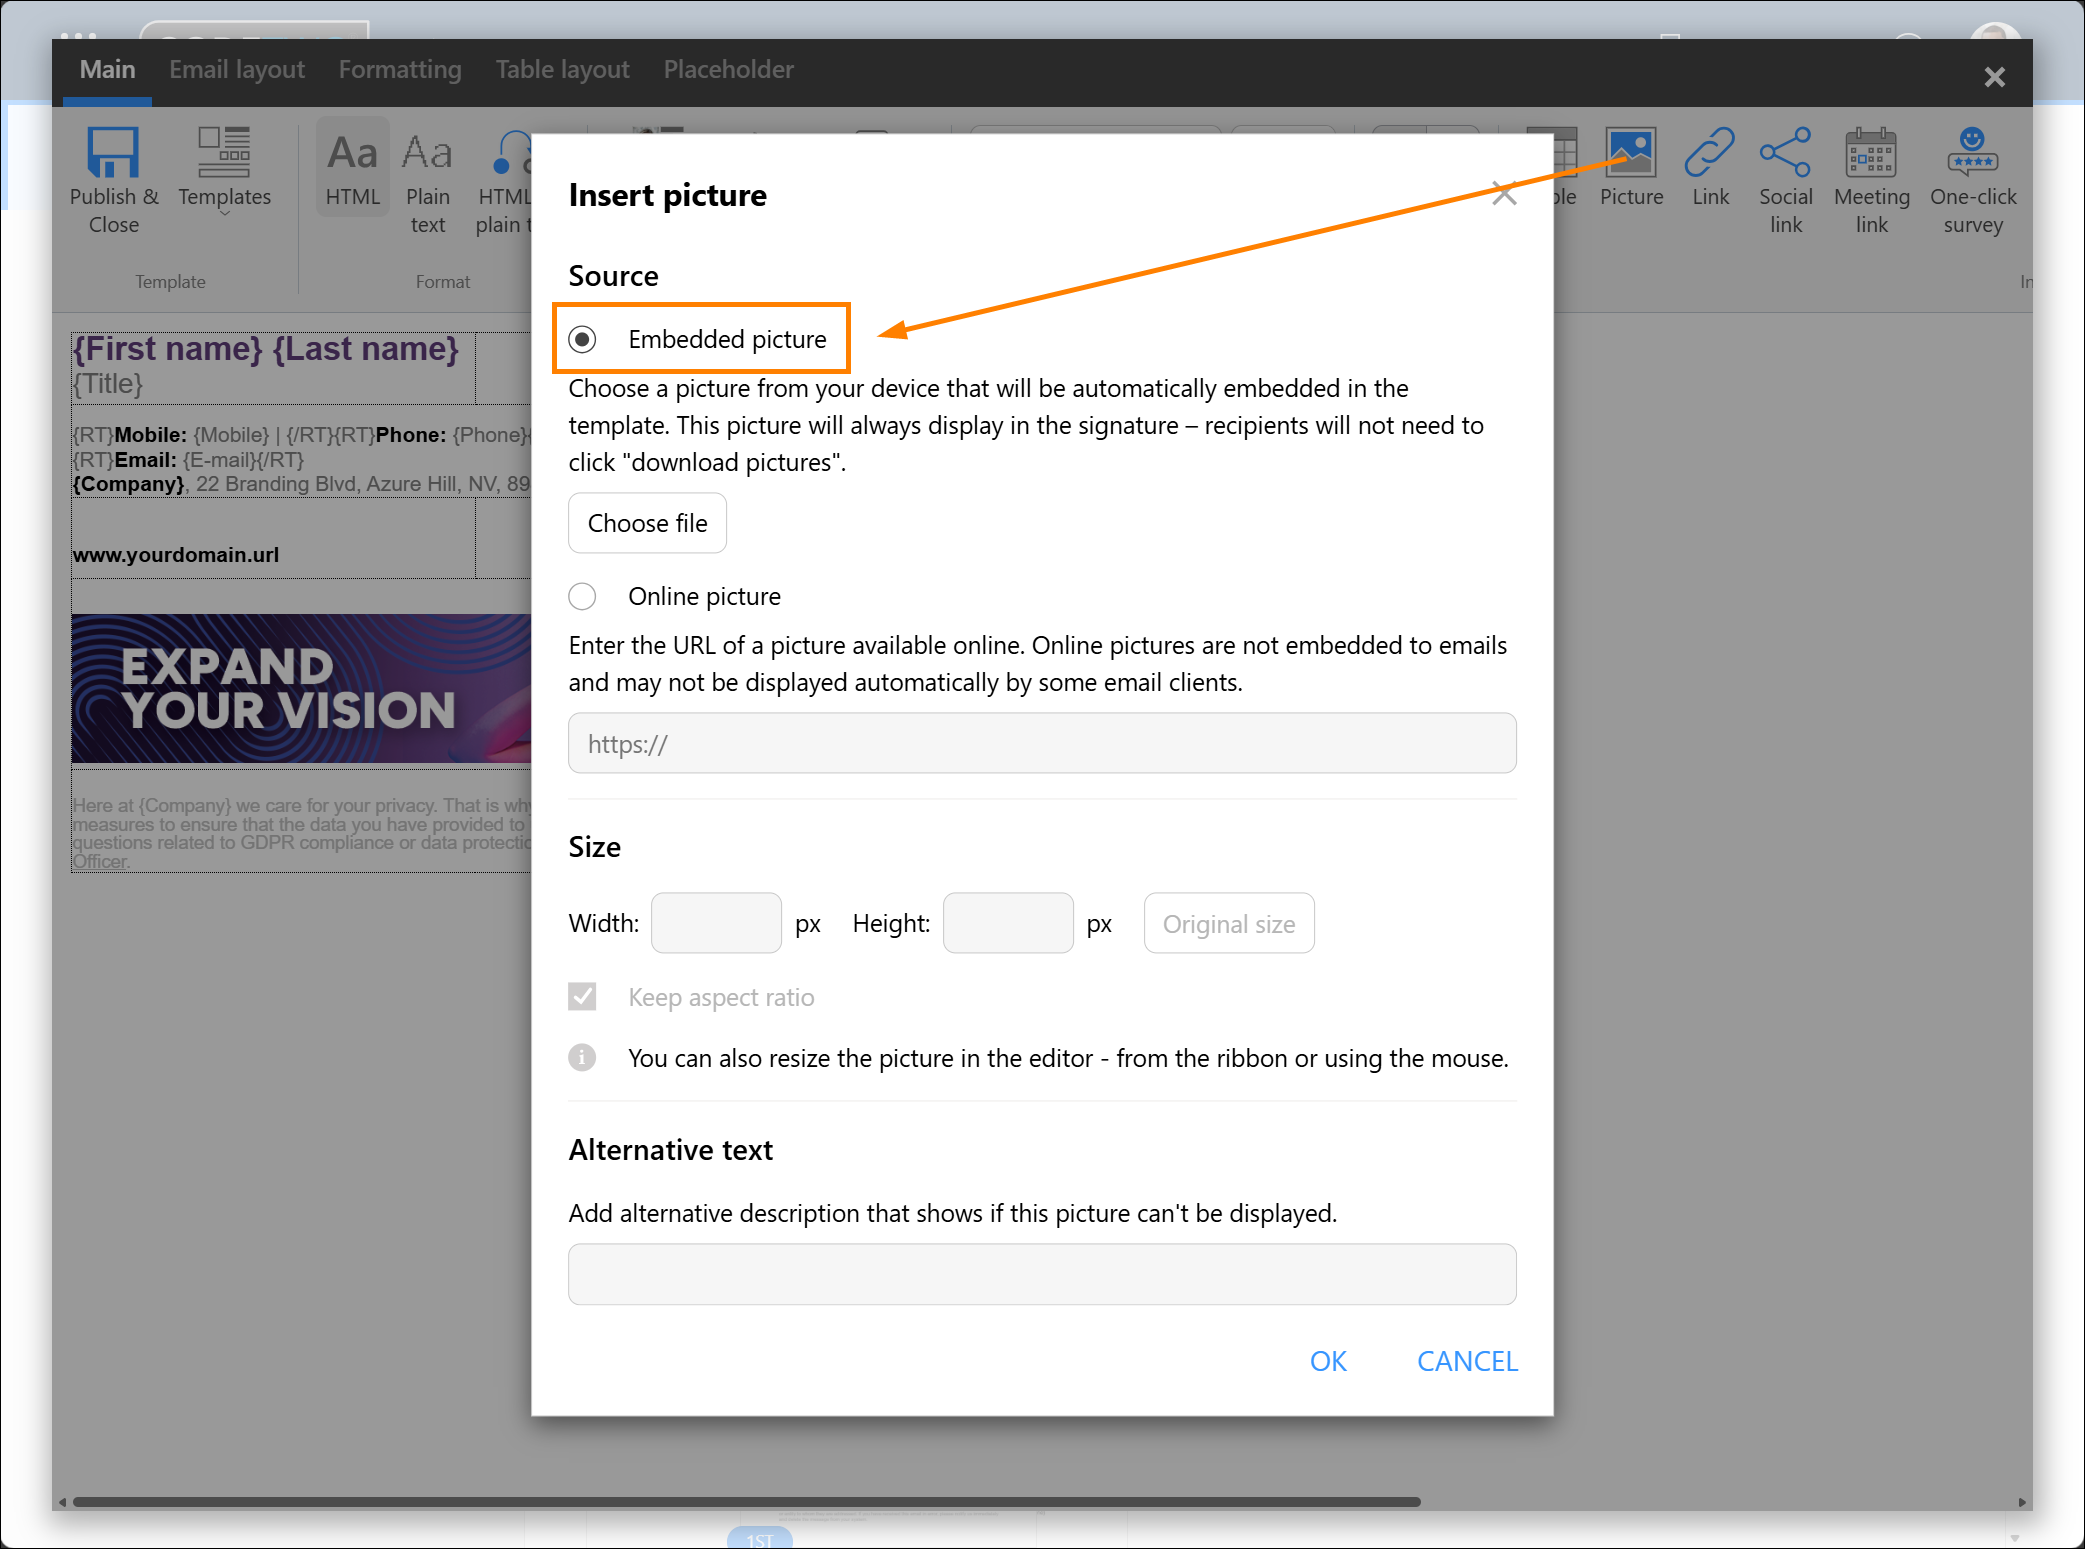Viewport: 2085px width, 1549px height.
Task: Click the Alternative text input field
Action: pos(1042,1274)
